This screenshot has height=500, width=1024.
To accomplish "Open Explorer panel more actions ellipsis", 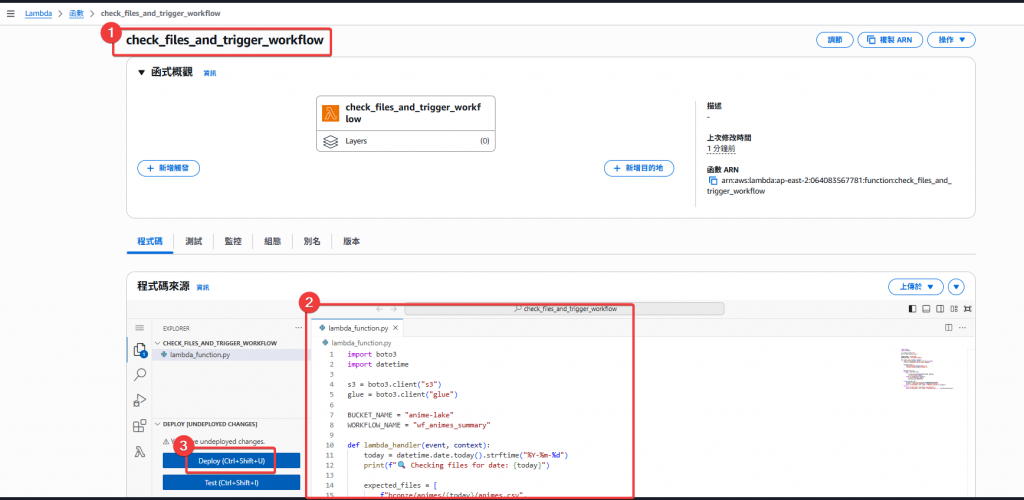I will click(x=298, y=328).
